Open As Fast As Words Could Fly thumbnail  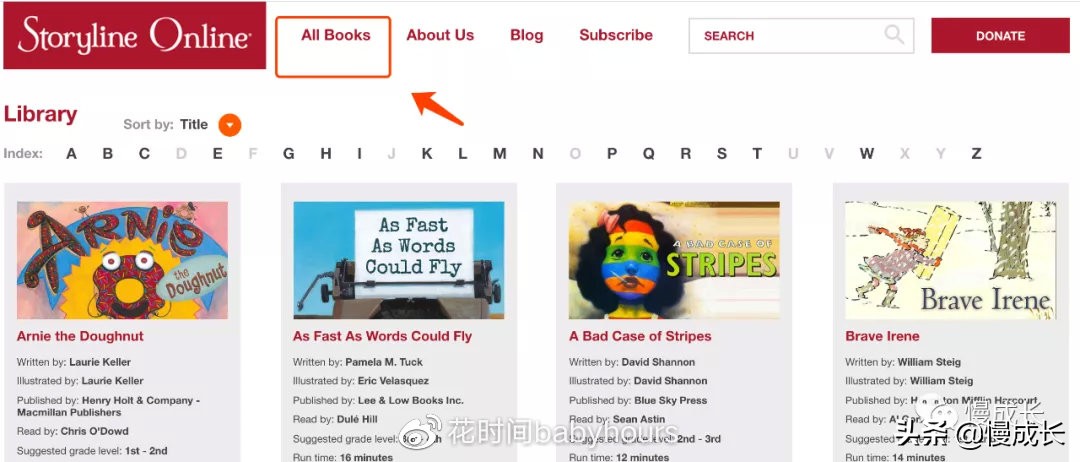coord(399,260)
